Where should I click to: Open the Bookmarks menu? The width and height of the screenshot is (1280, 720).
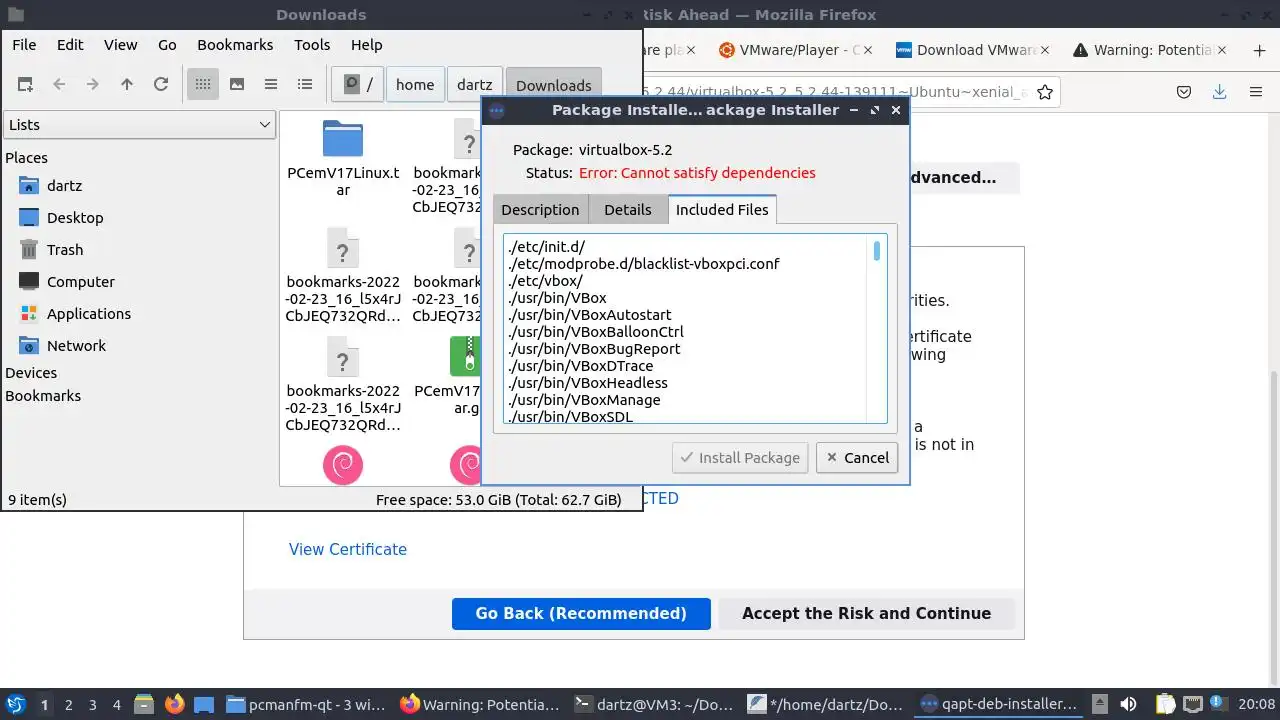235,44
